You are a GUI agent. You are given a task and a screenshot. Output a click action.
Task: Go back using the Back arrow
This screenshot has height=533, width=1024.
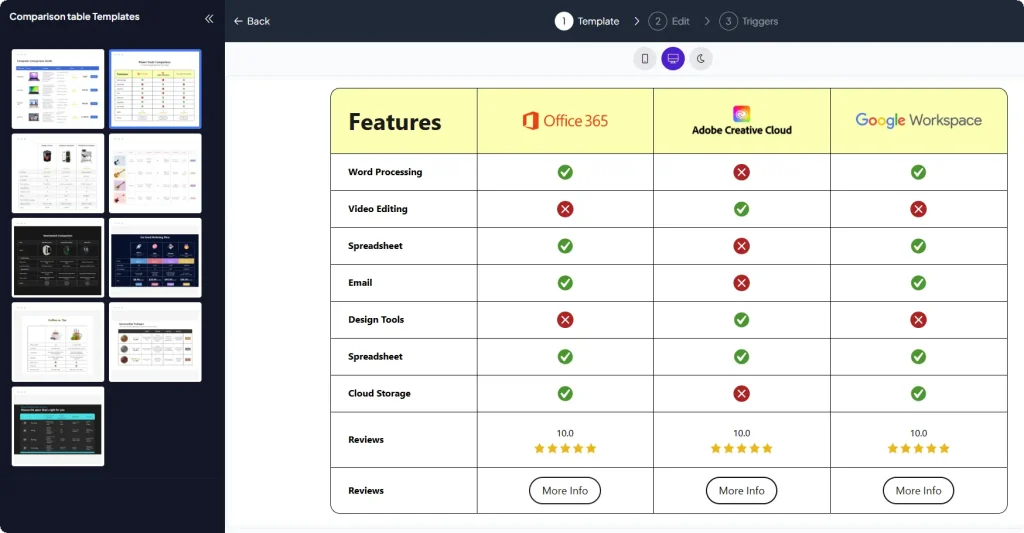[251, 21]
